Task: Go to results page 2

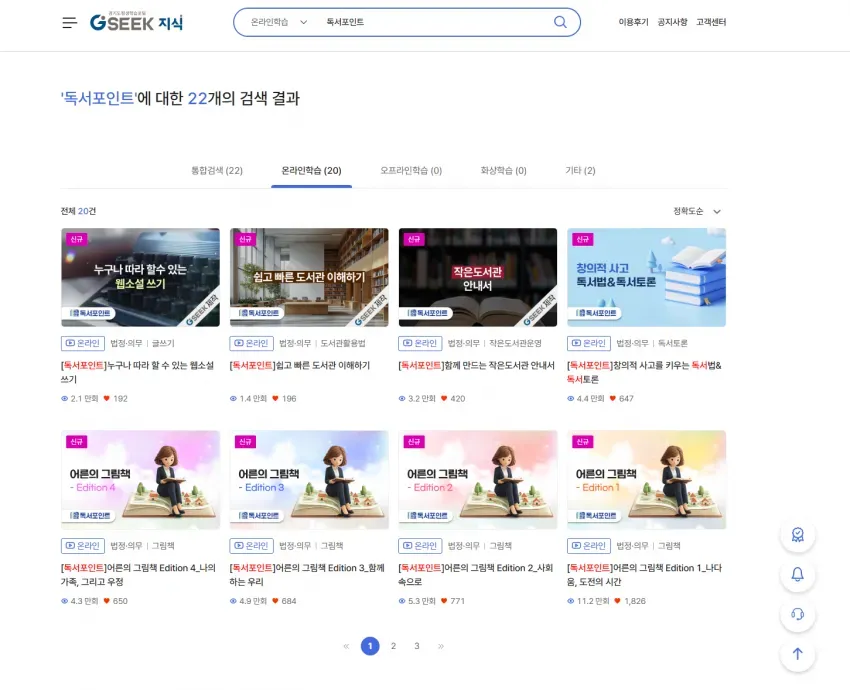Action: (x=394, y=646)
